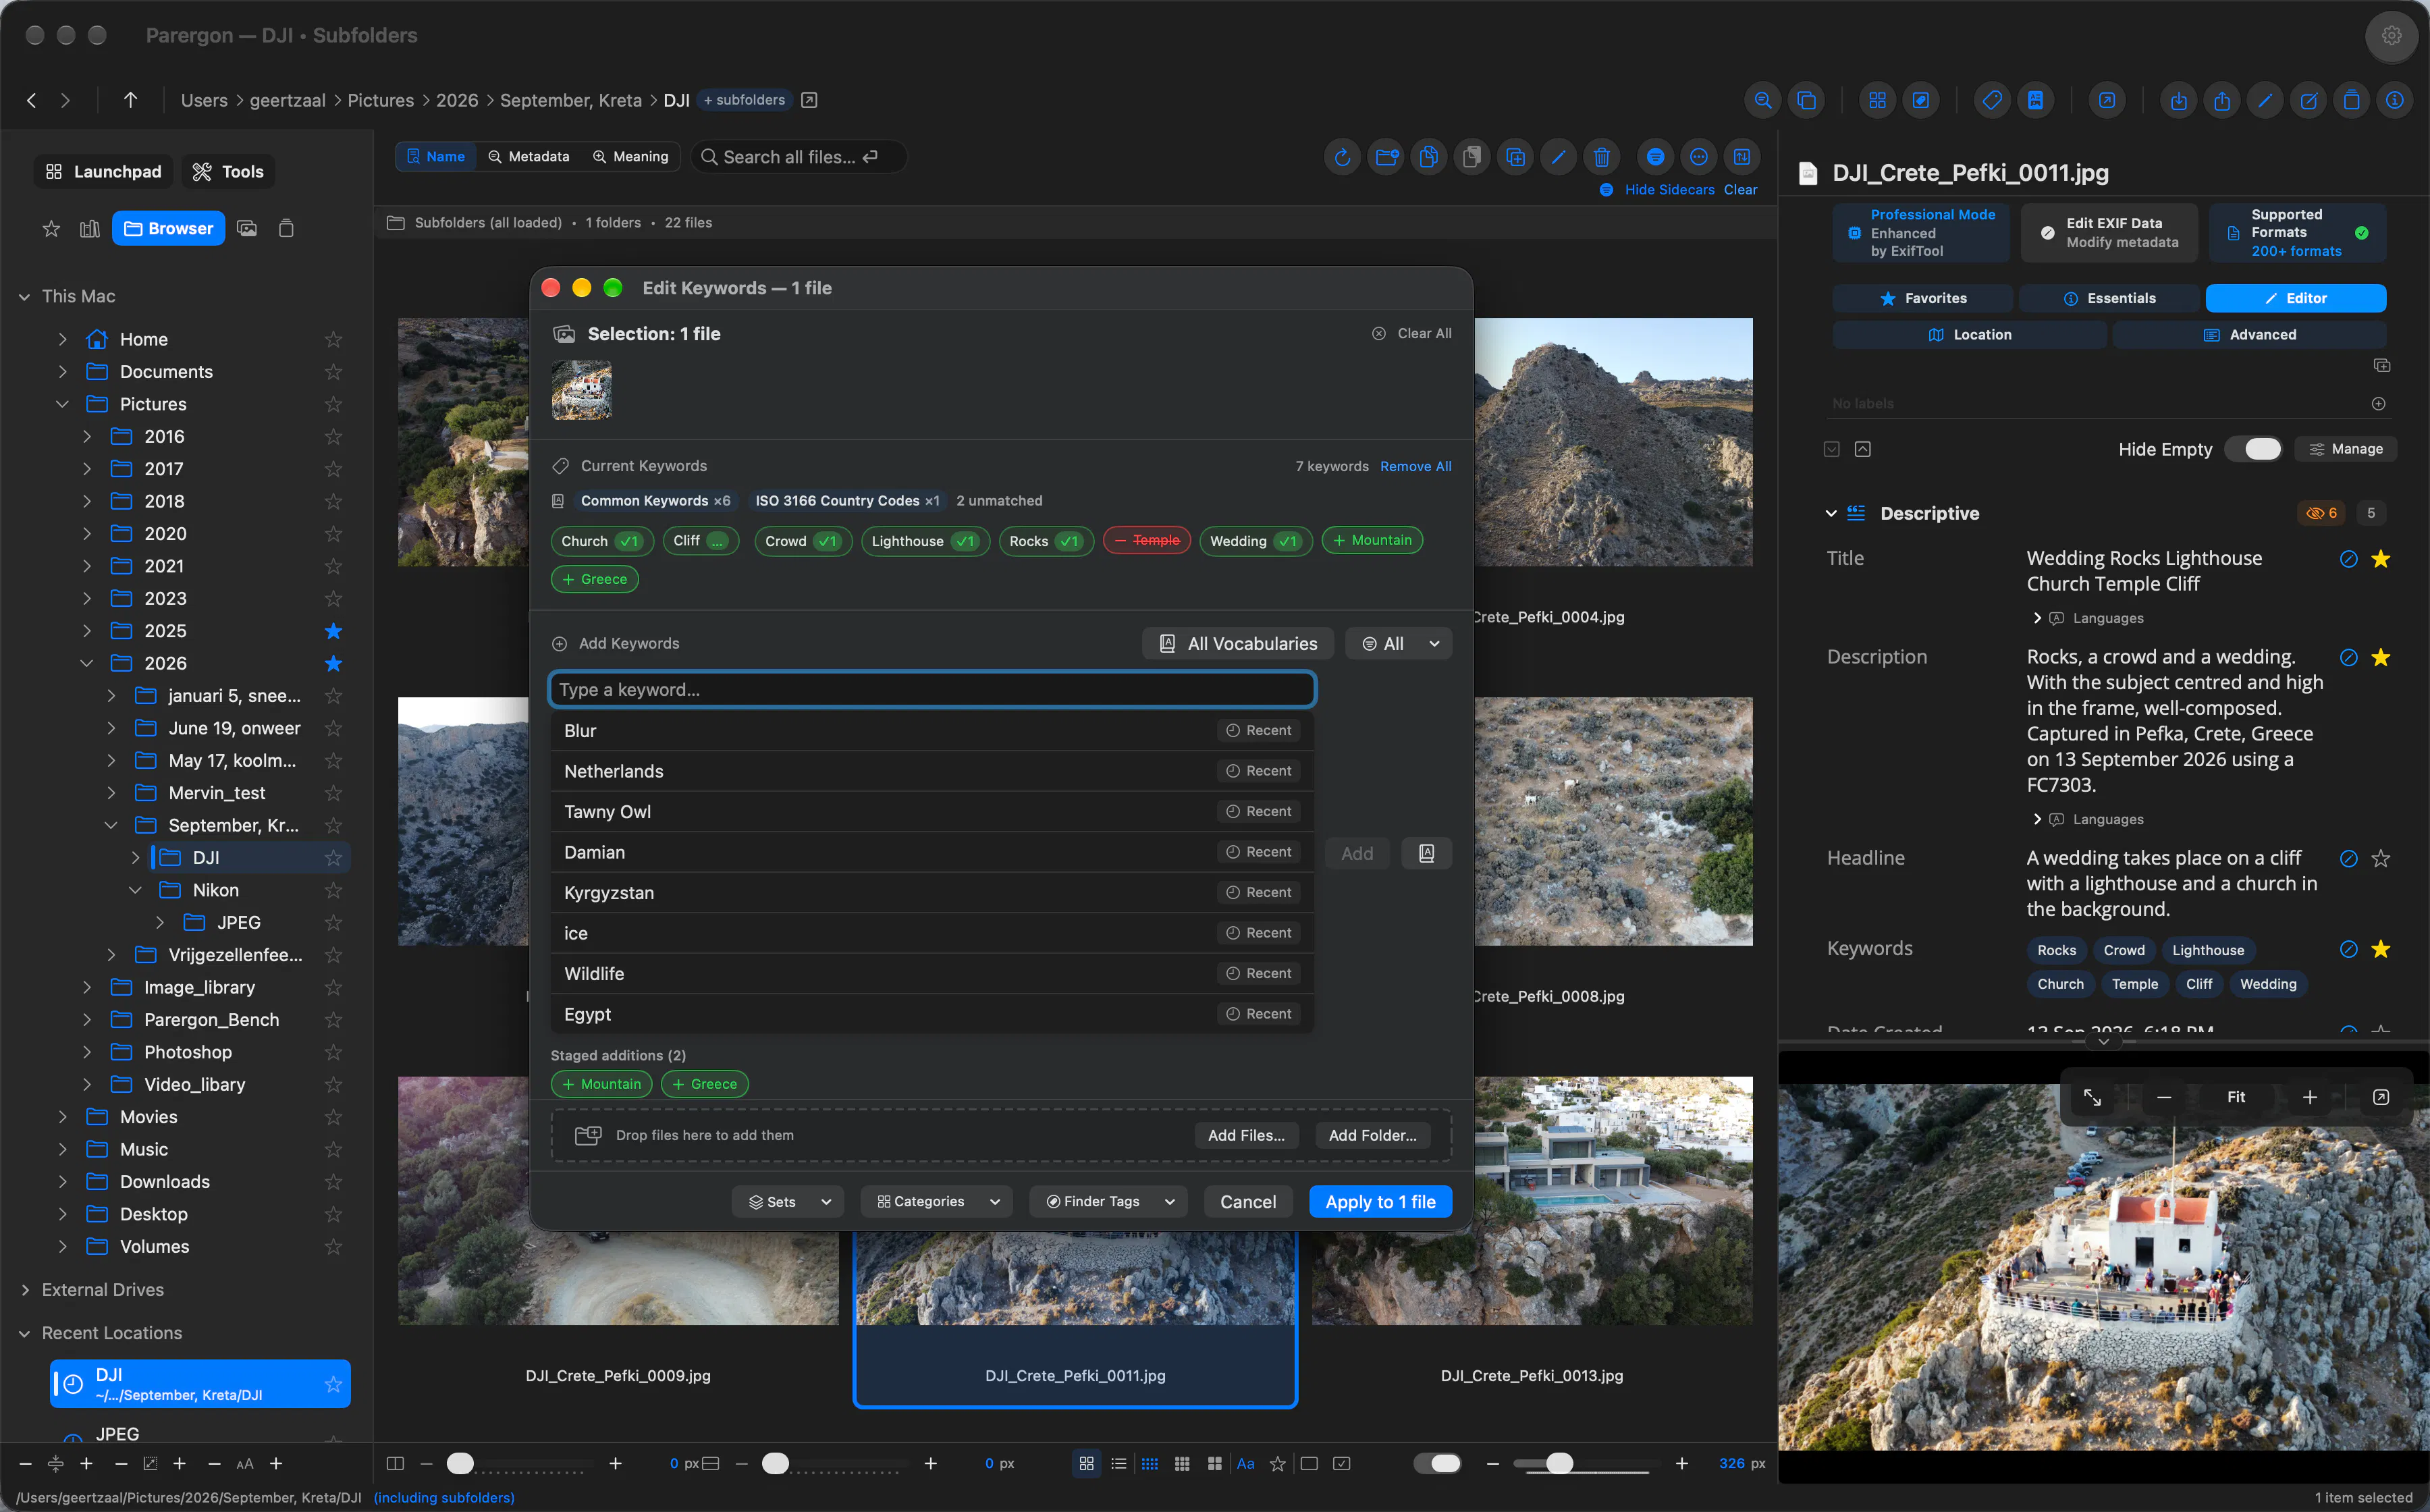
Task: Switch to the Essentials tab
Action: [2108, 298]
